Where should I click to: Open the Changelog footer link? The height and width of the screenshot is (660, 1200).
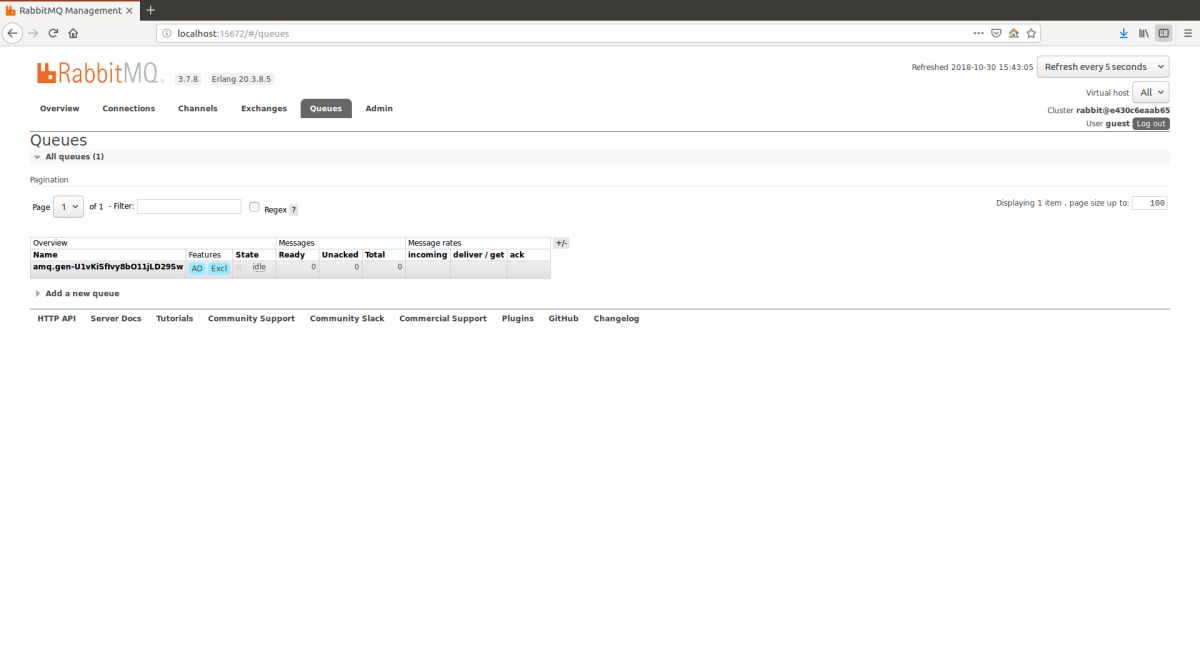pos(616,319)
